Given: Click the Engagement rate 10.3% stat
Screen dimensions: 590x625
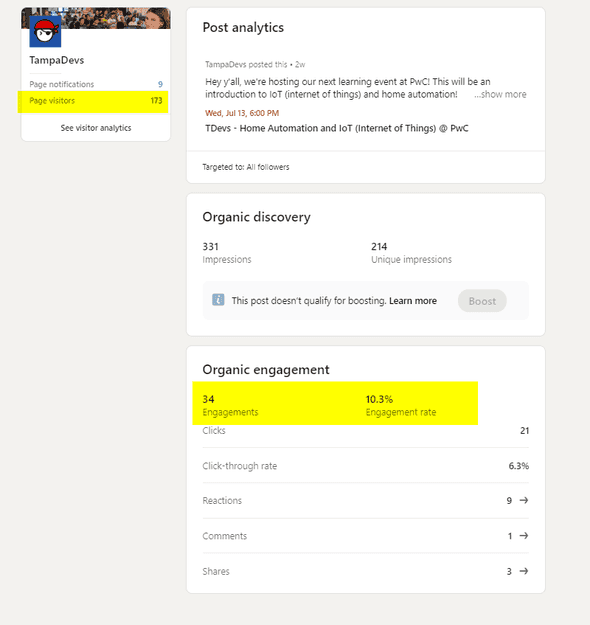Looking at the screenshot, I should pos(401,405).
